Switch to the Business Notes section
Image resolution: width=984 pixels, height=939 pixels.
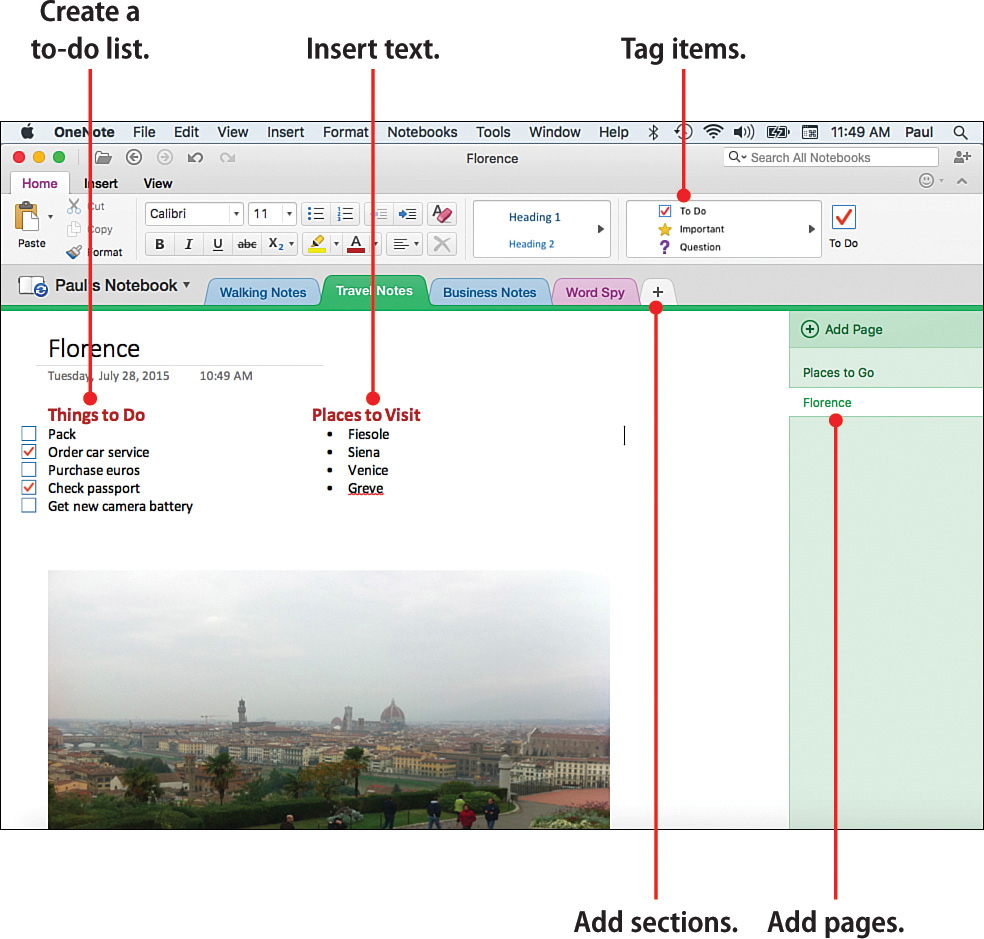tap(489, 292)
